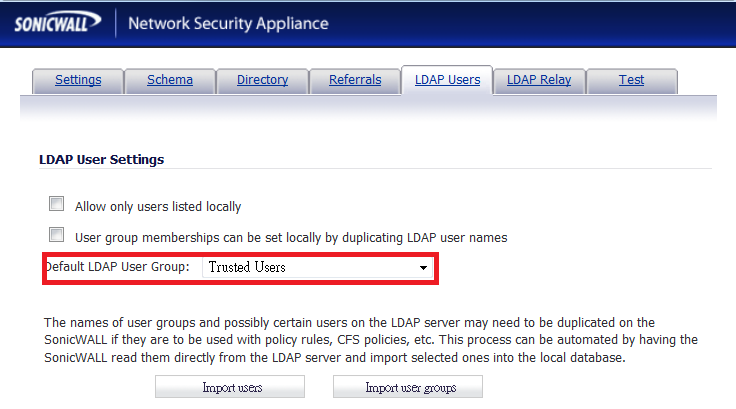Tick the duplicate LDAP user names checkbox
This screenshot has width=736, height=409.
[x=57, y=236]
